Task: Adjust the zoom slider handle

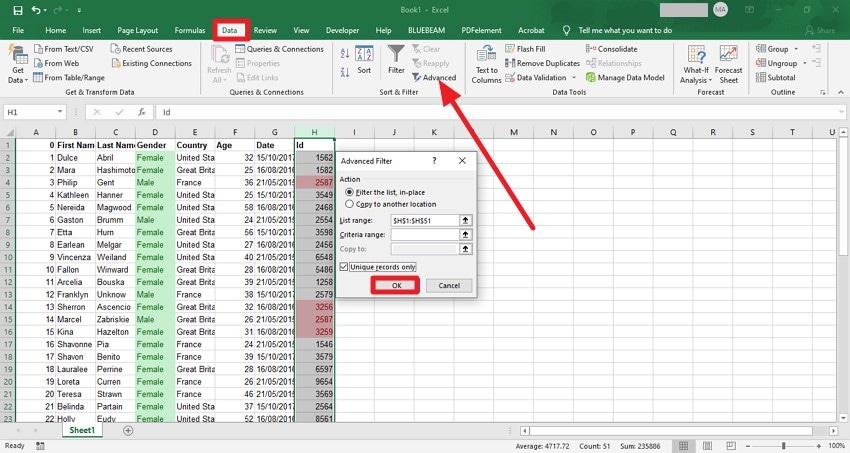Action: point(783,446)
